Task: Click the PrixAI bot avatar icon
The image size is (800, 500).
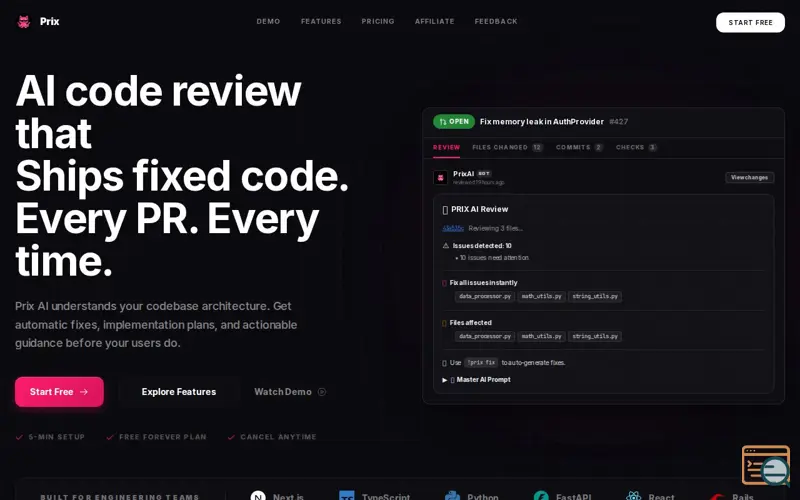Action: 440,178
